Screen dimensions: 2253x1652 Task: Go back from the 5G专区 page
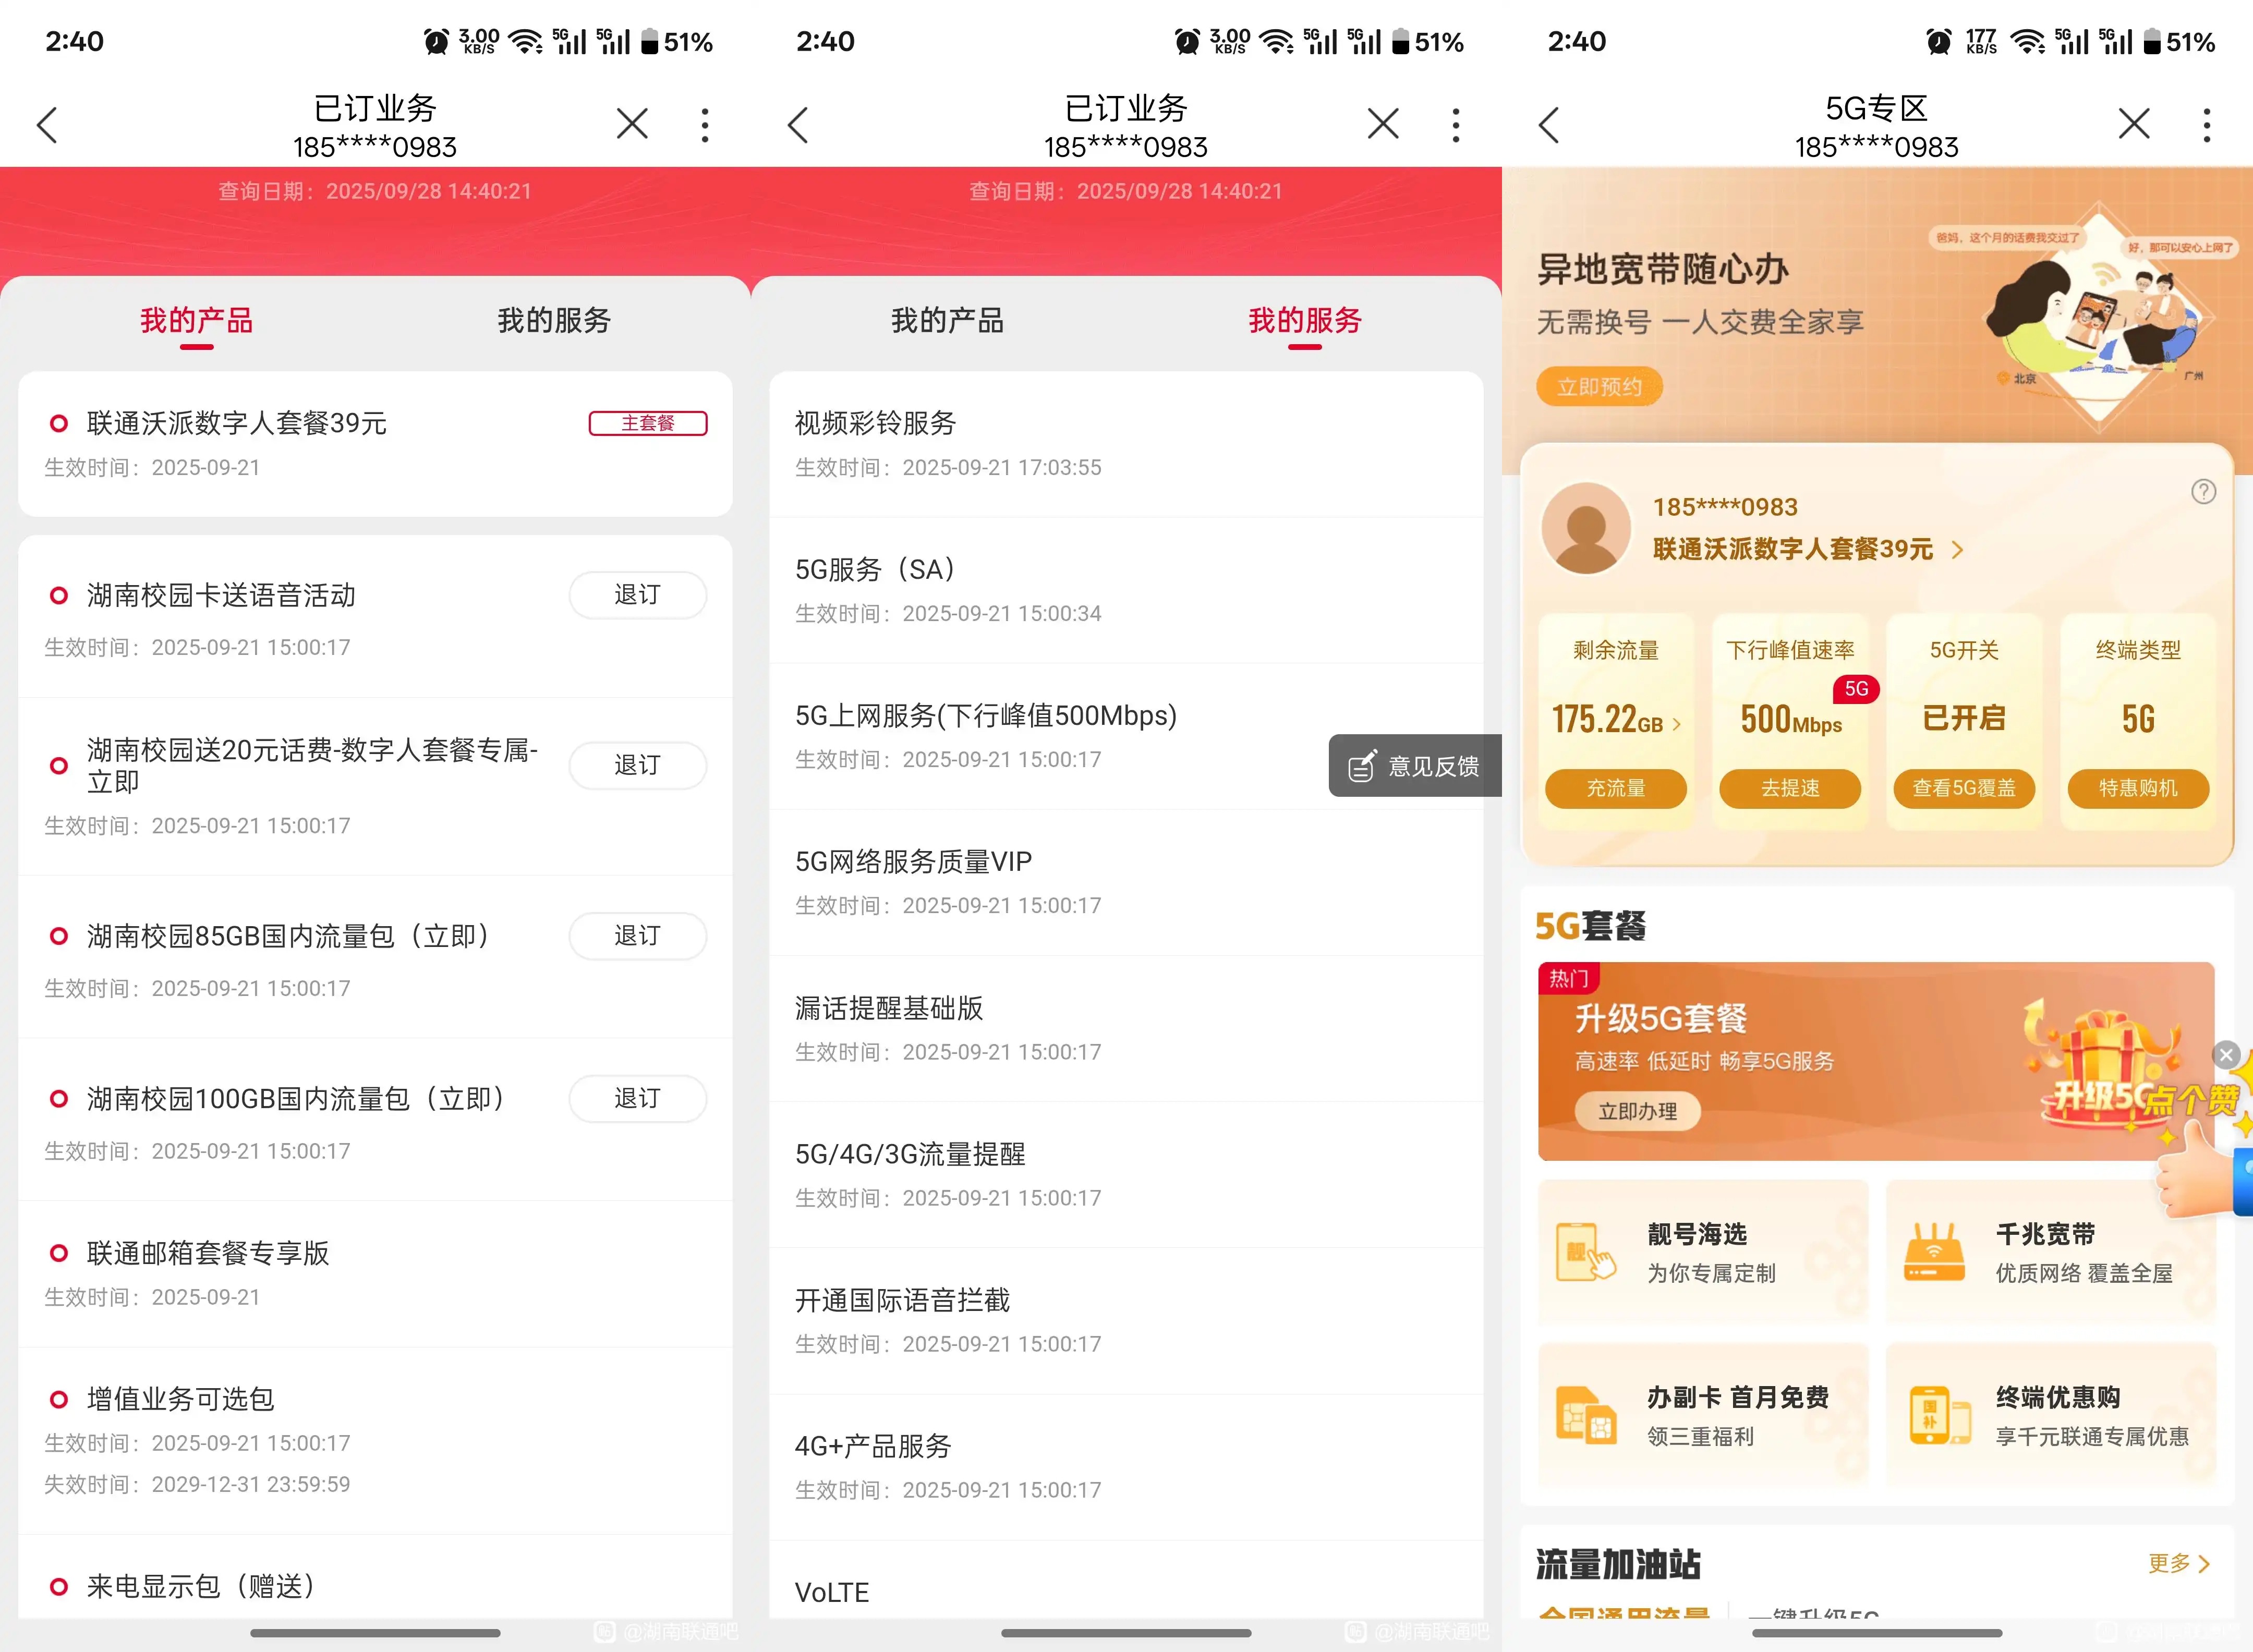tap(1549, 125)
